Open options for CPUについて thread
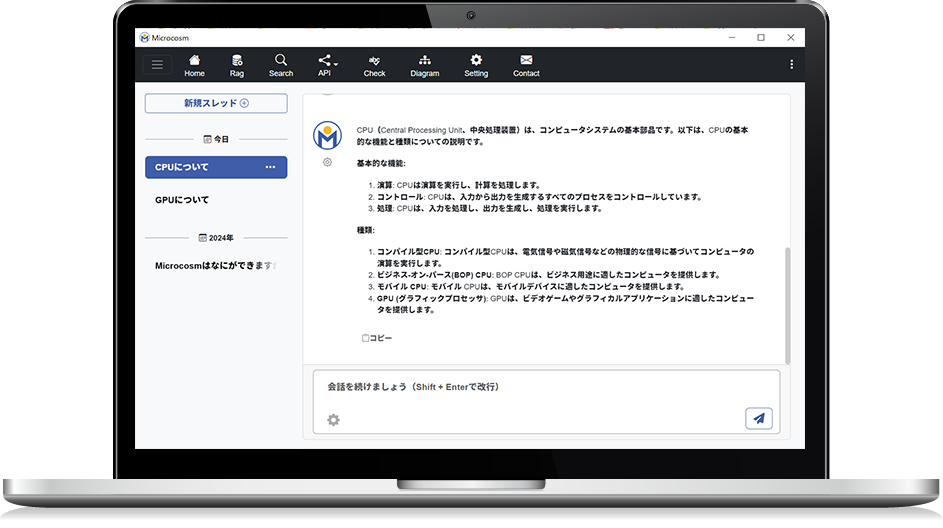The image size is (943, 528). 271,167
